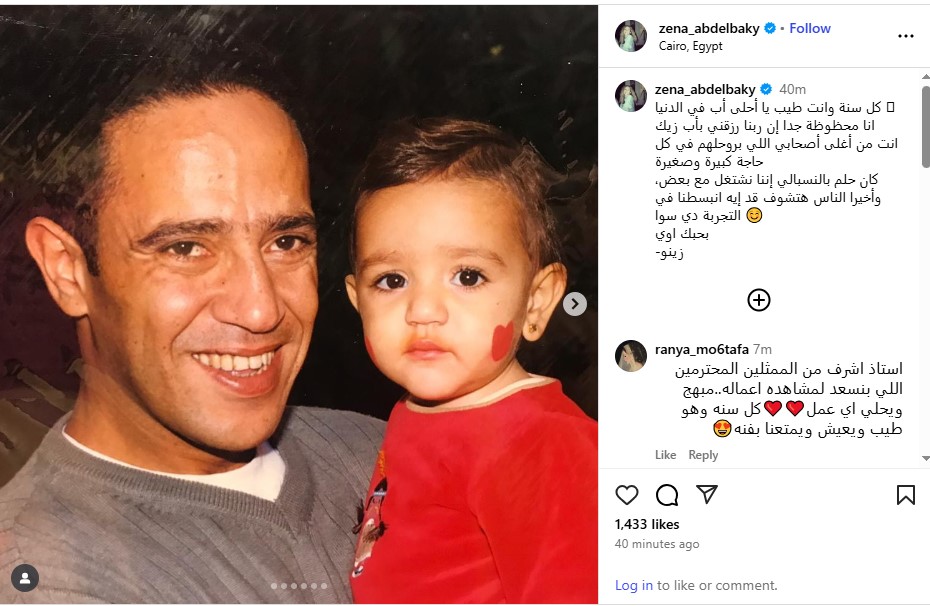This screenshot has width=930, height=606.
Task: Follow zena_abdelbaky
Action: coord(810,28)
